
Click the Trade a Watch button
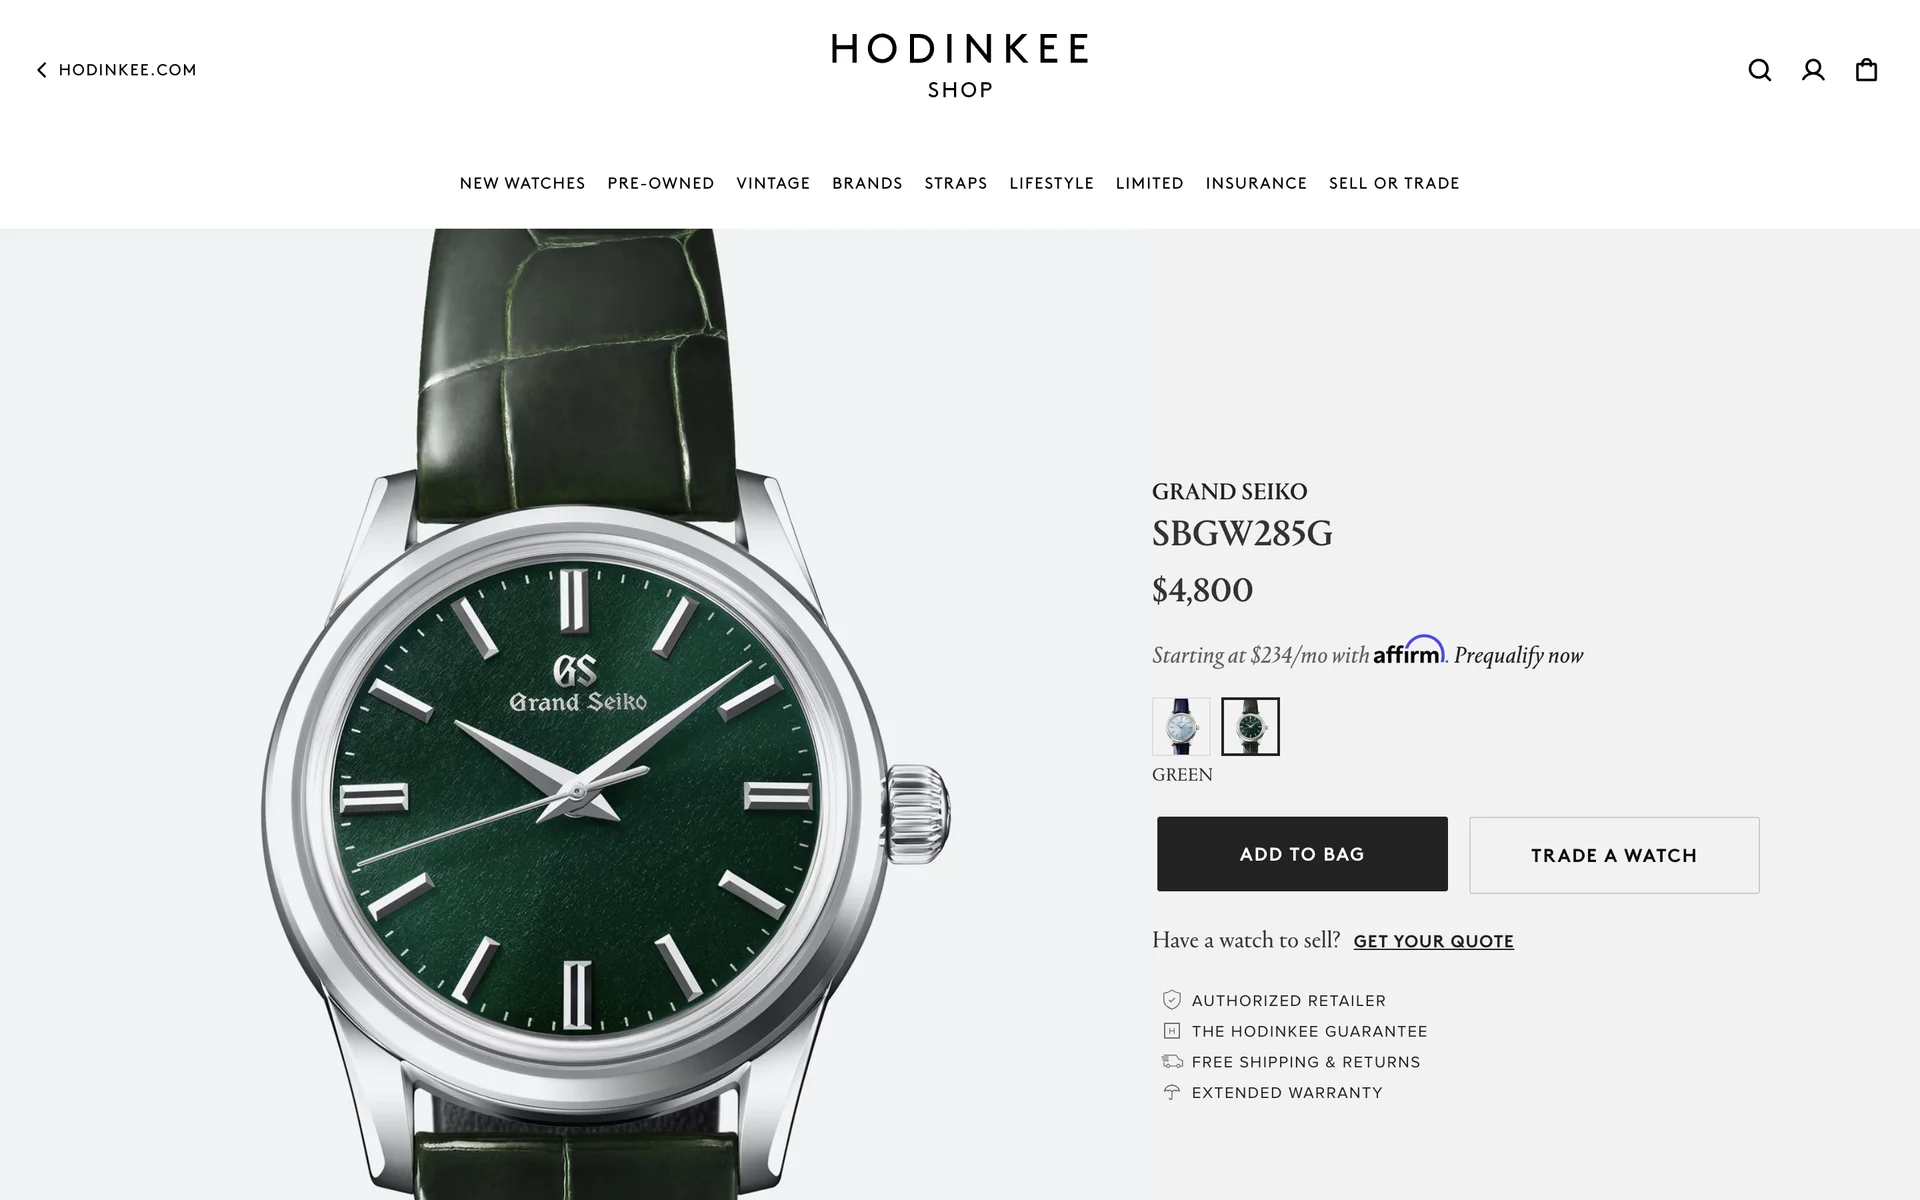1614,855
